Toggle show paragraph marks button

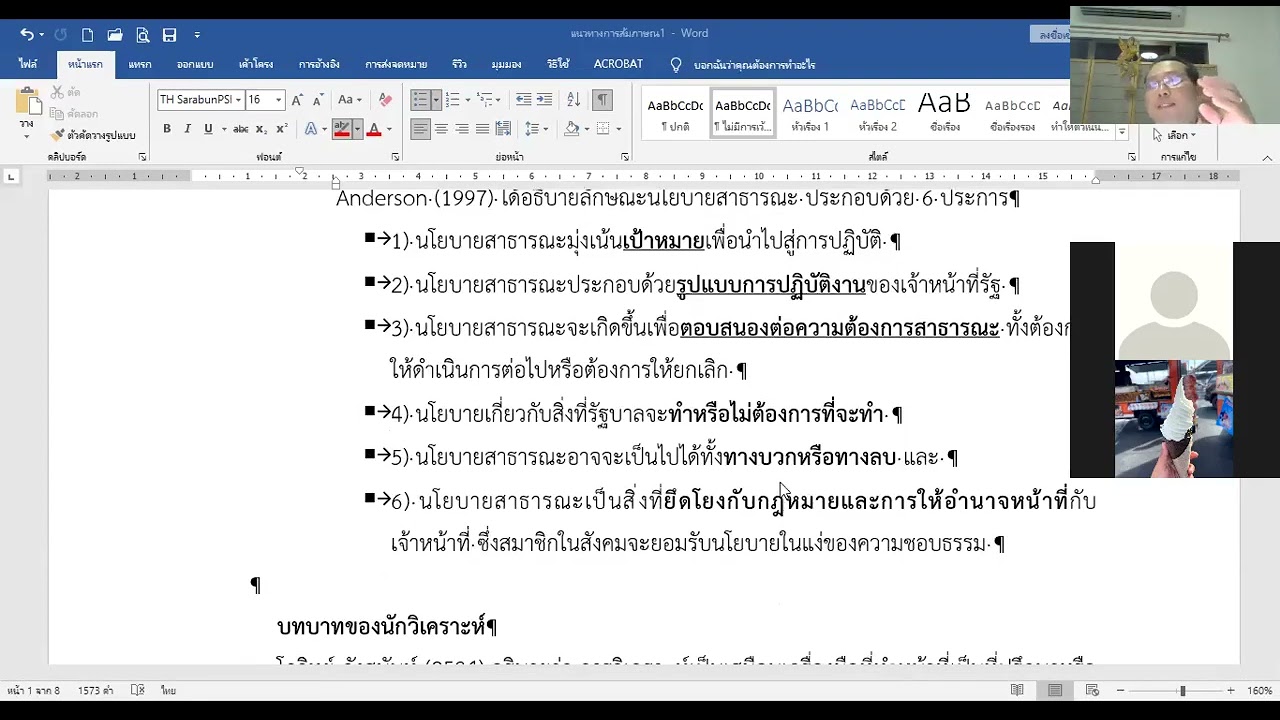coord(602,100)
